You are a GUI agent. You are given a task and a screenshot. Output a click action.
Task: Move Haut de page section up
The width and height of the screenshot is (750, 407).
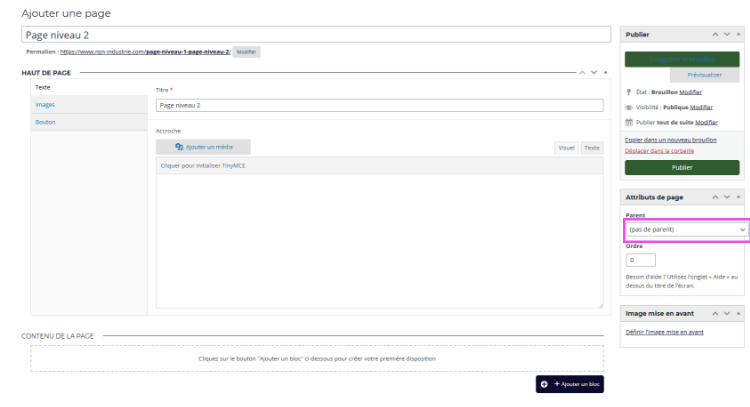[582, 73]
